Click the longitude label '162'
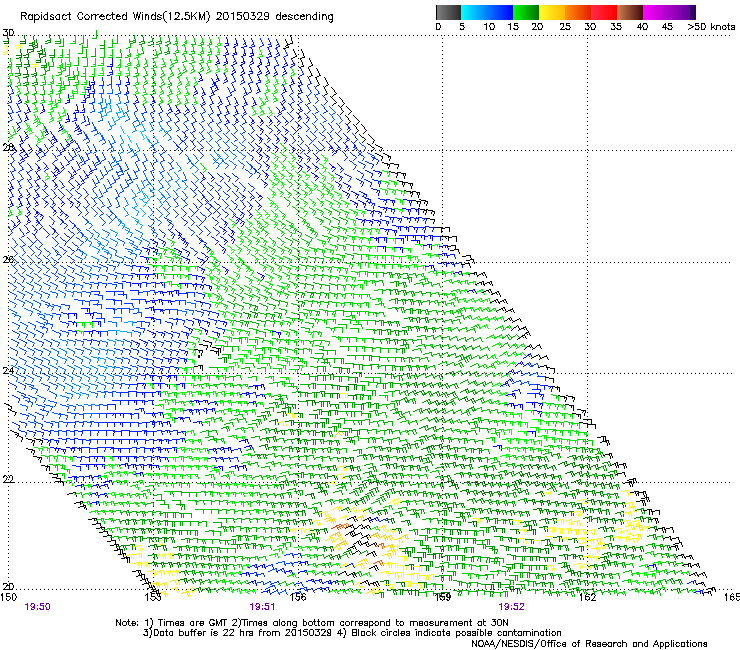Viewport: 740px width, 650px height. pyautogui.click(x=588, y=597)
